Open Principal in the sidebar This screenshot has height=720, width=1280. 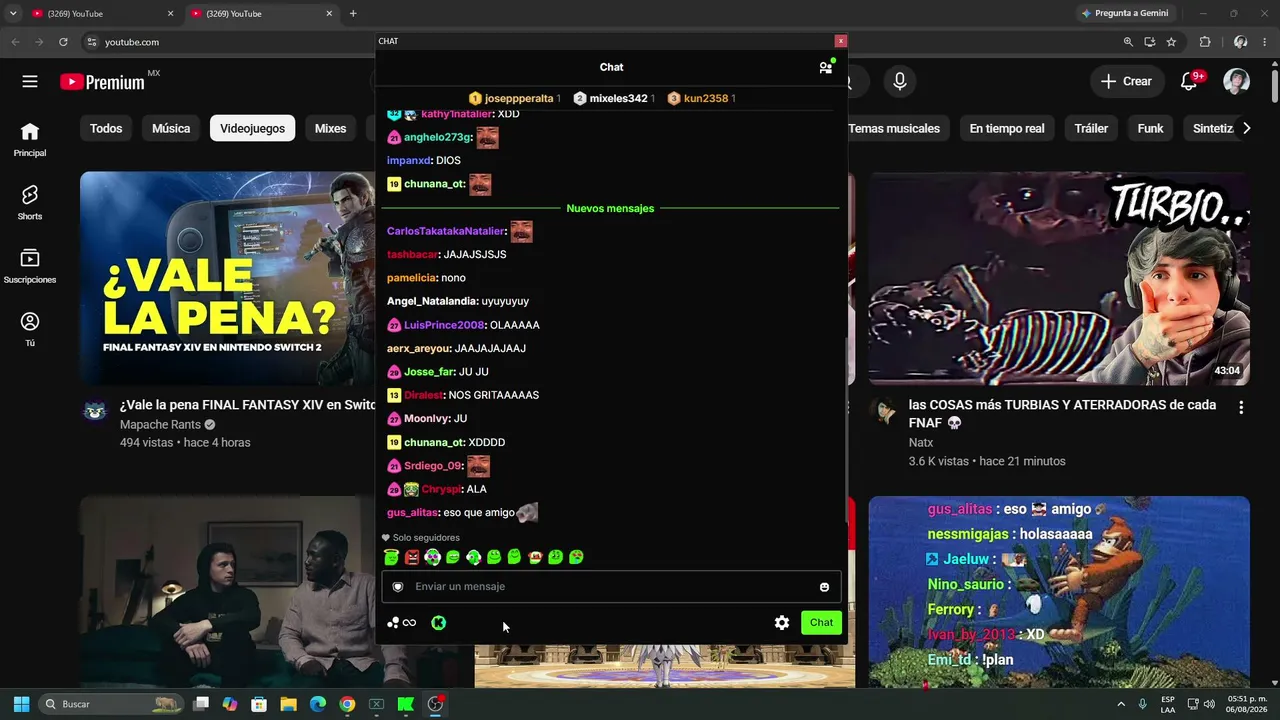[x=30, y=139]
